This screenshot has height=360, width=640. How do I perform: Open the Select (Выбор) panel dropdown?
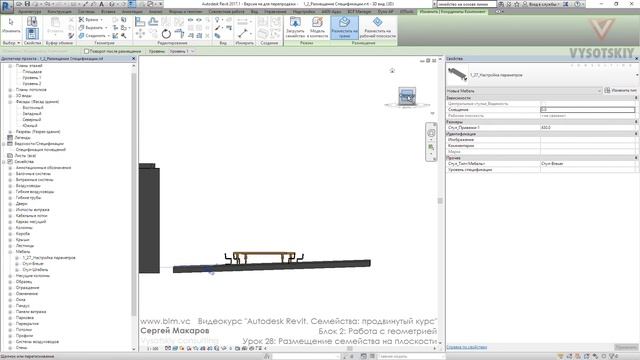coord(11,43)
